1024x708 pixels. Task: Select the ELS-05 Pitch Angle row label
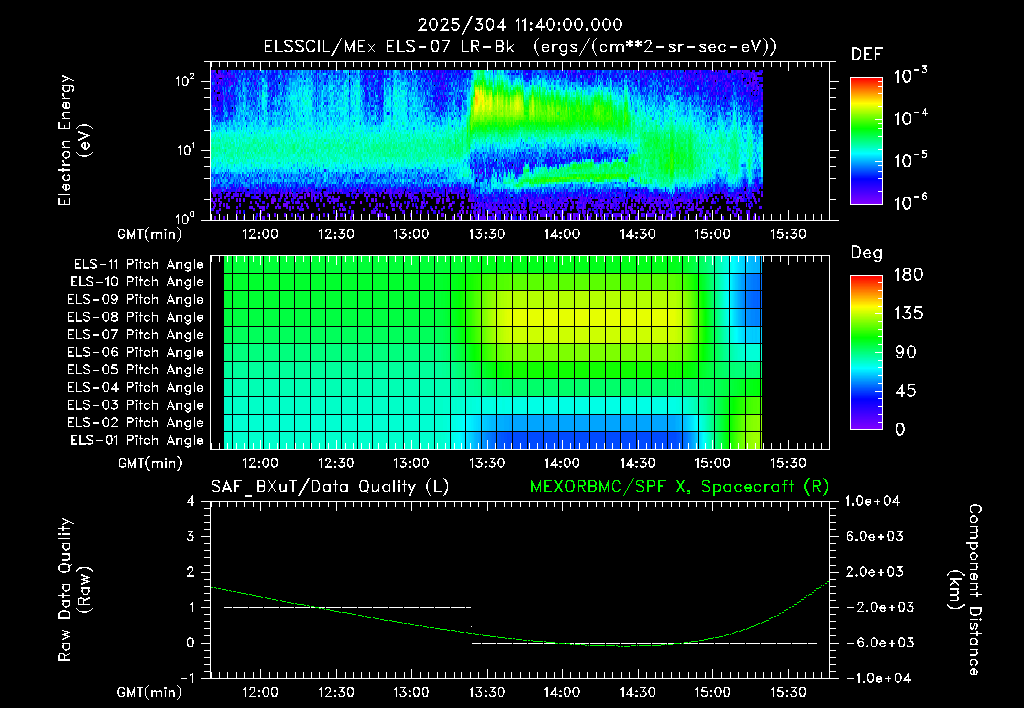pos(136,370)
